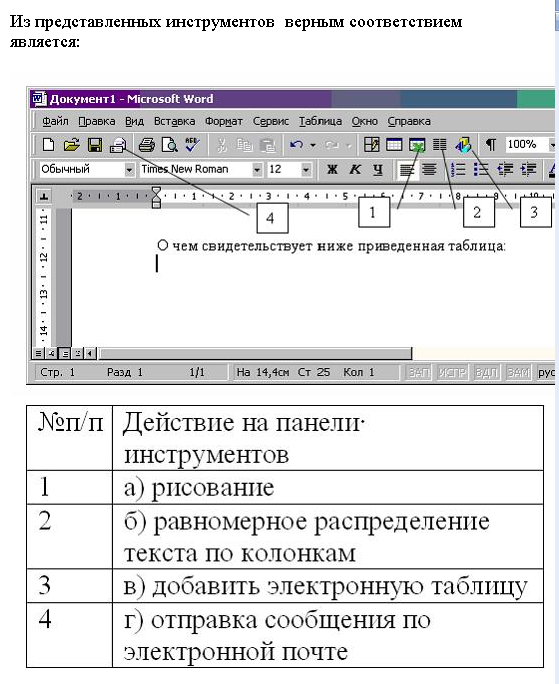Toggle bold formatting (Ж)

pos(332,169)
